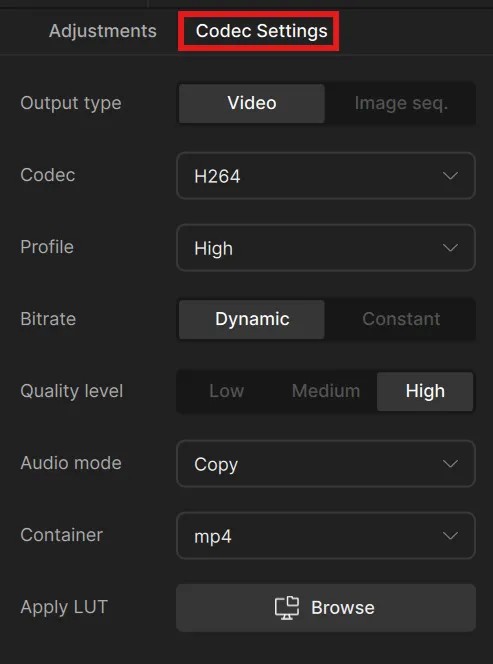Click the chevron arrow in Container field

(450, 536)
